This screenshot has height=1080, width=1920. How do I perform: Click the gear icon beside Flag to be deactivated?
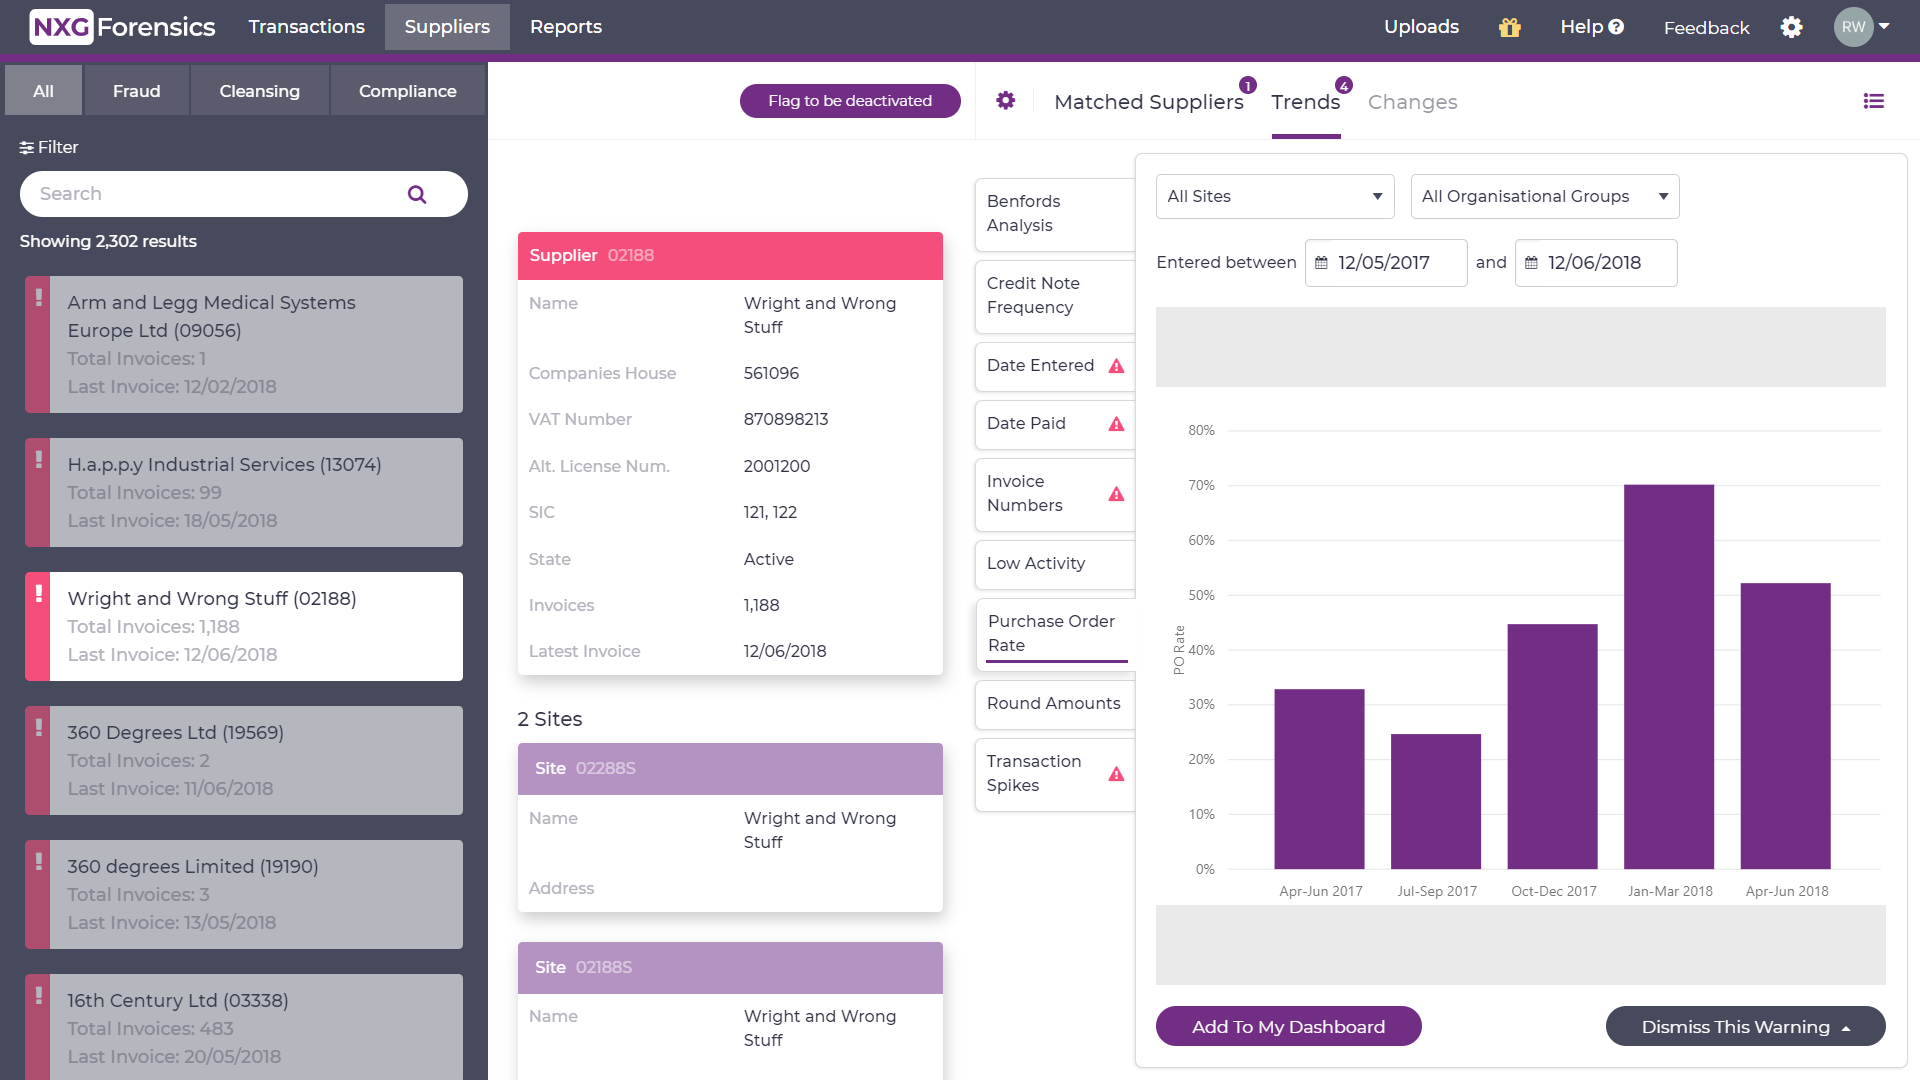coord(1005,100)
